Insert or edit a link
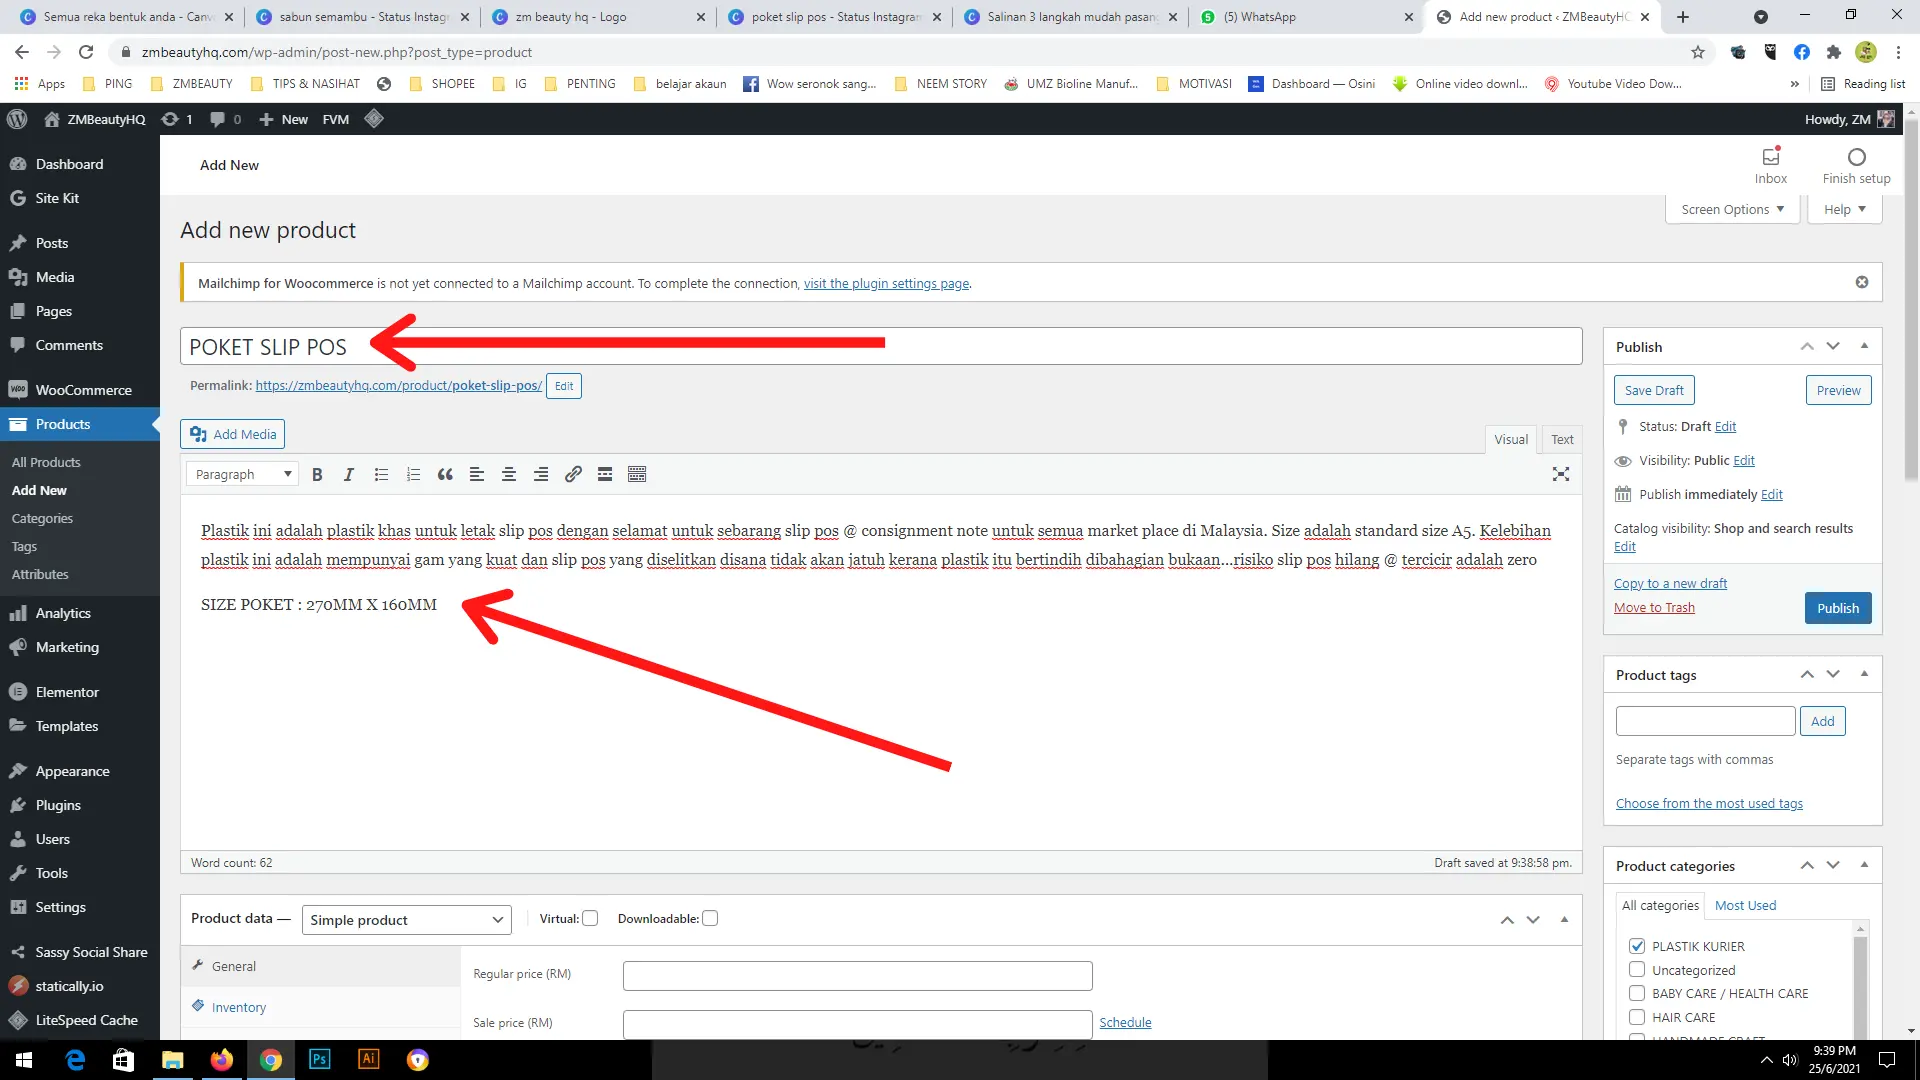The height and width of the screenshot is (1080, 1920). [573, 475]
